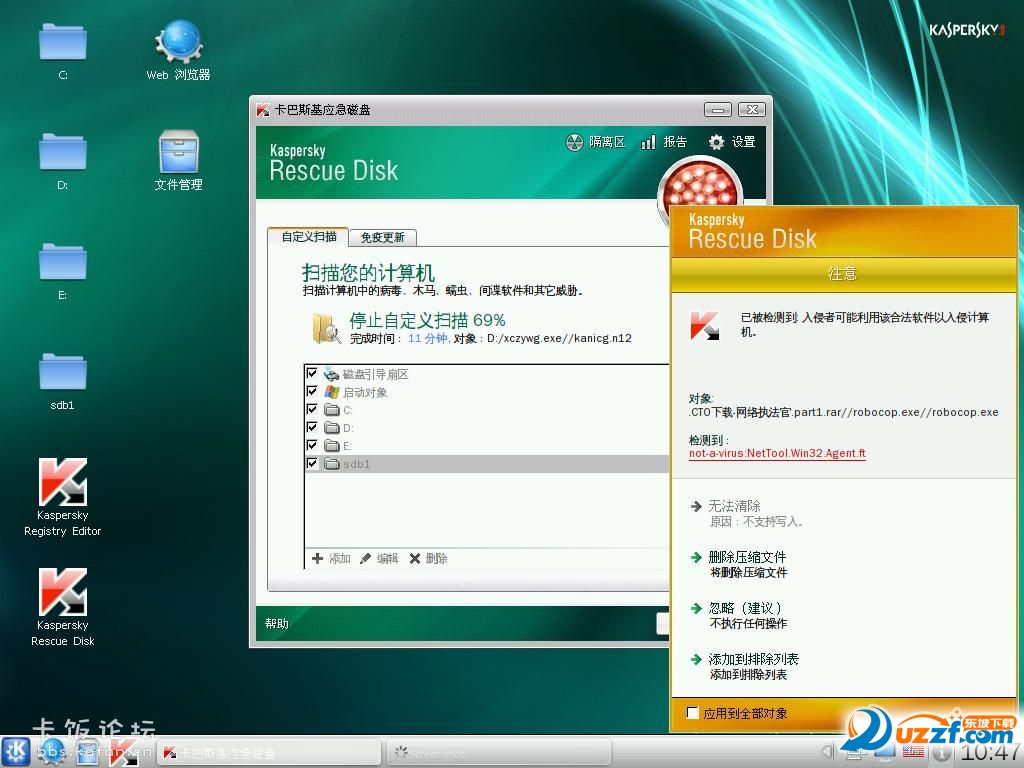Uncheck the sdb1 scan checkbox
The height and width of the screenshot is (768, 1024).
tap(312, 463)
